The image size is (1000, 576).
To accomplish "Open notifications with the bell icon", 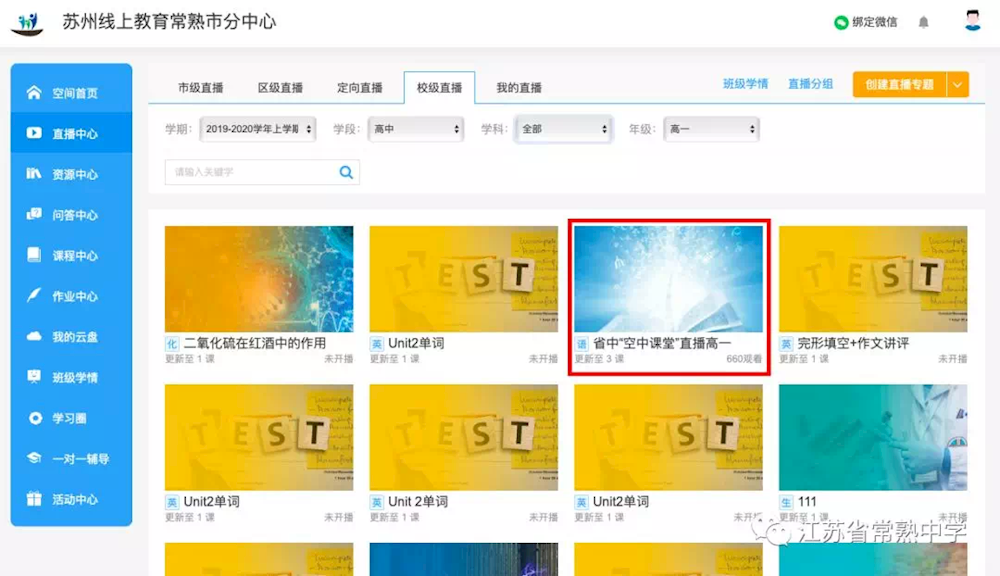I will point(923,23).
